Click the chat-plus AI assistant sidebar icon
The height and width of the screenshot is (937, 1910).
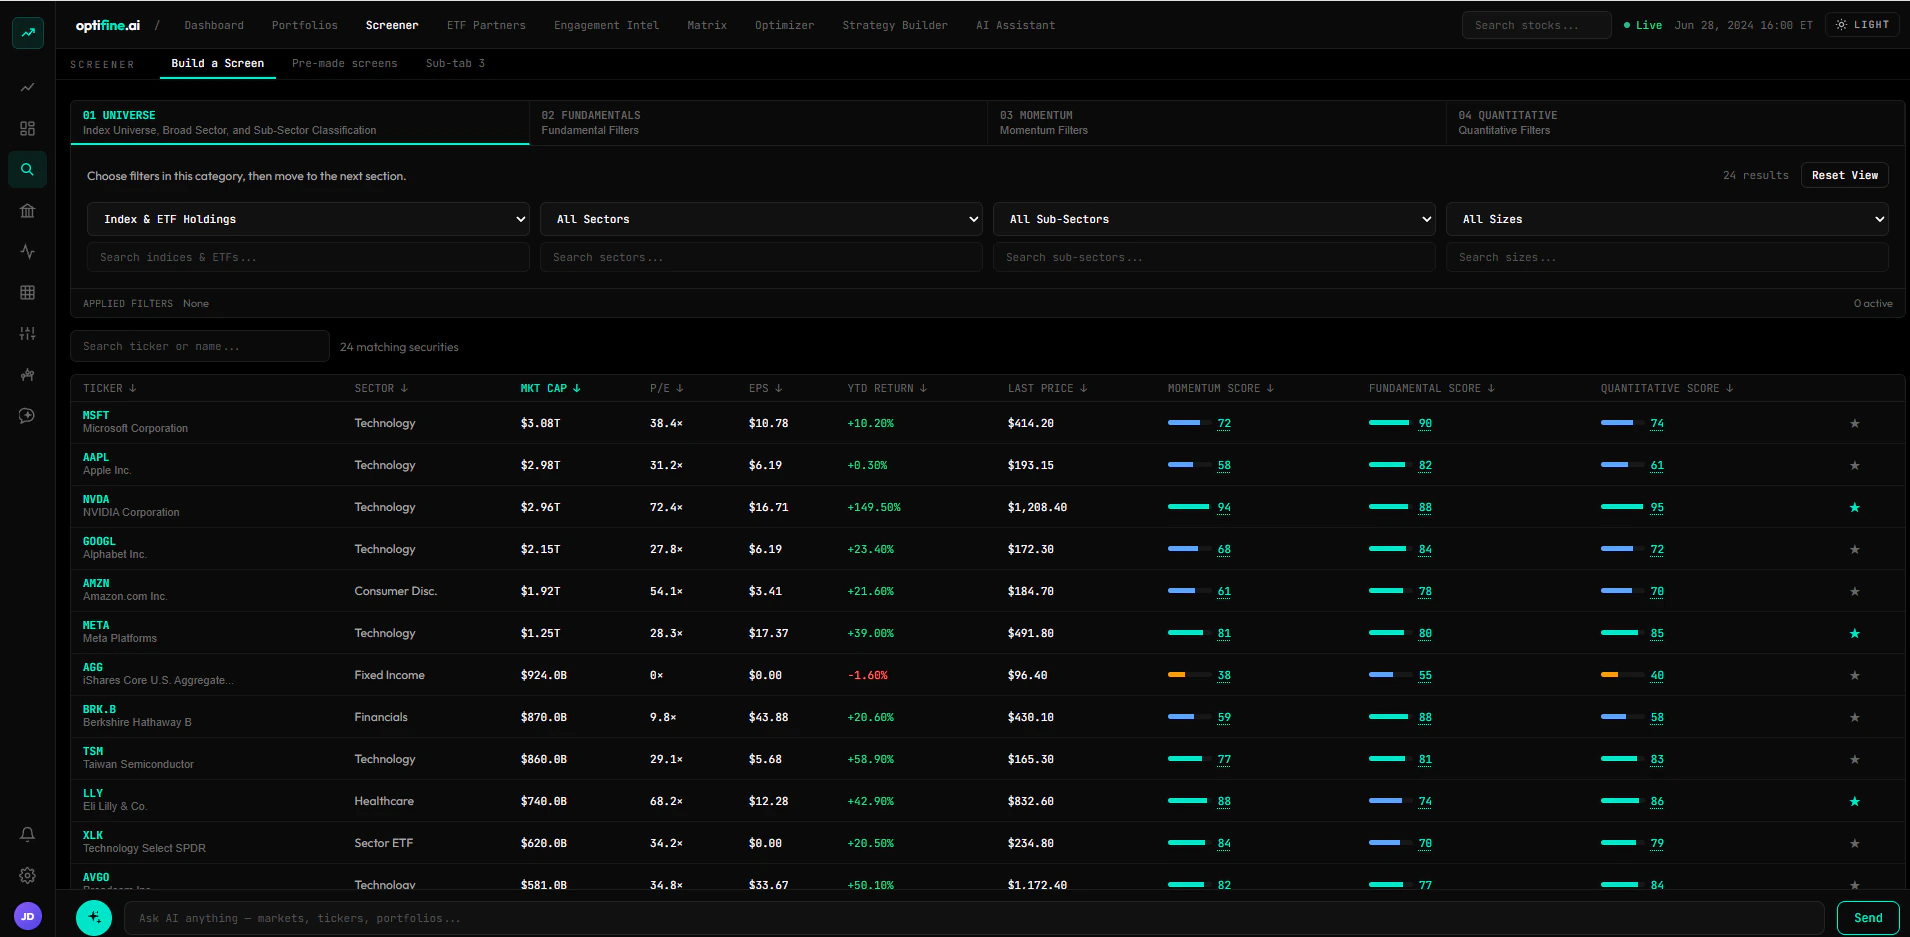pos(27,416)
